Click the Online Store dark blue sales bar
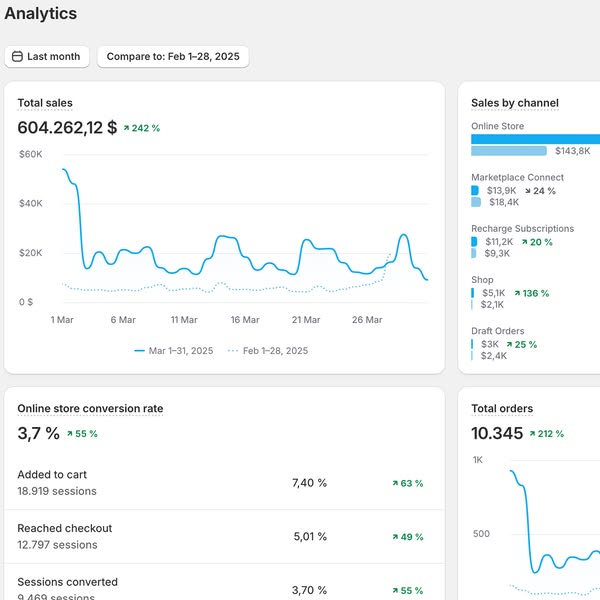The height and width of the screenshot is (600, 600). pyautogui.click(x=535, y=139)
